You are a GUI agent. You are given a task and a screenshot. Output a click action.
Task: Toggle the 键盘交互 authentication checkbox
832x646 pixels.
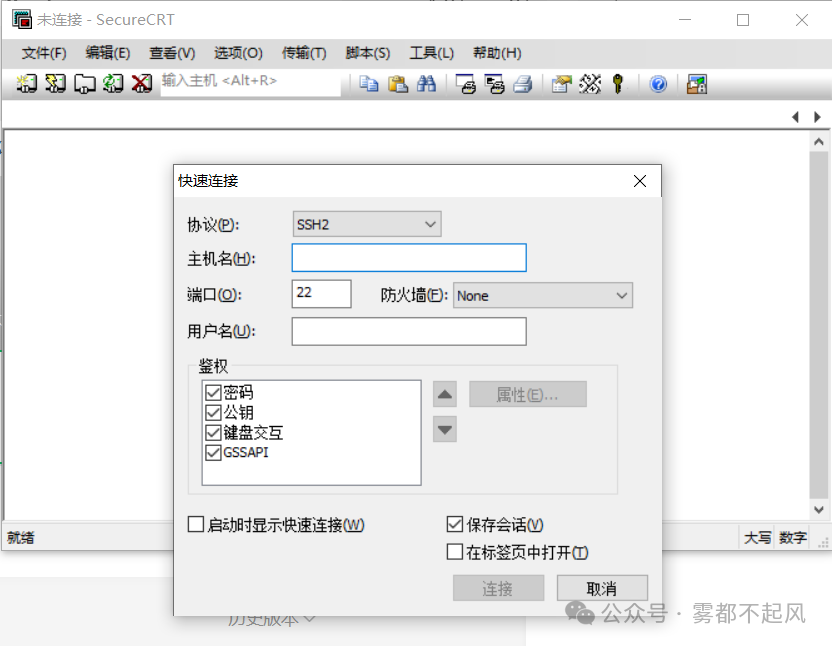click(213, 433)
